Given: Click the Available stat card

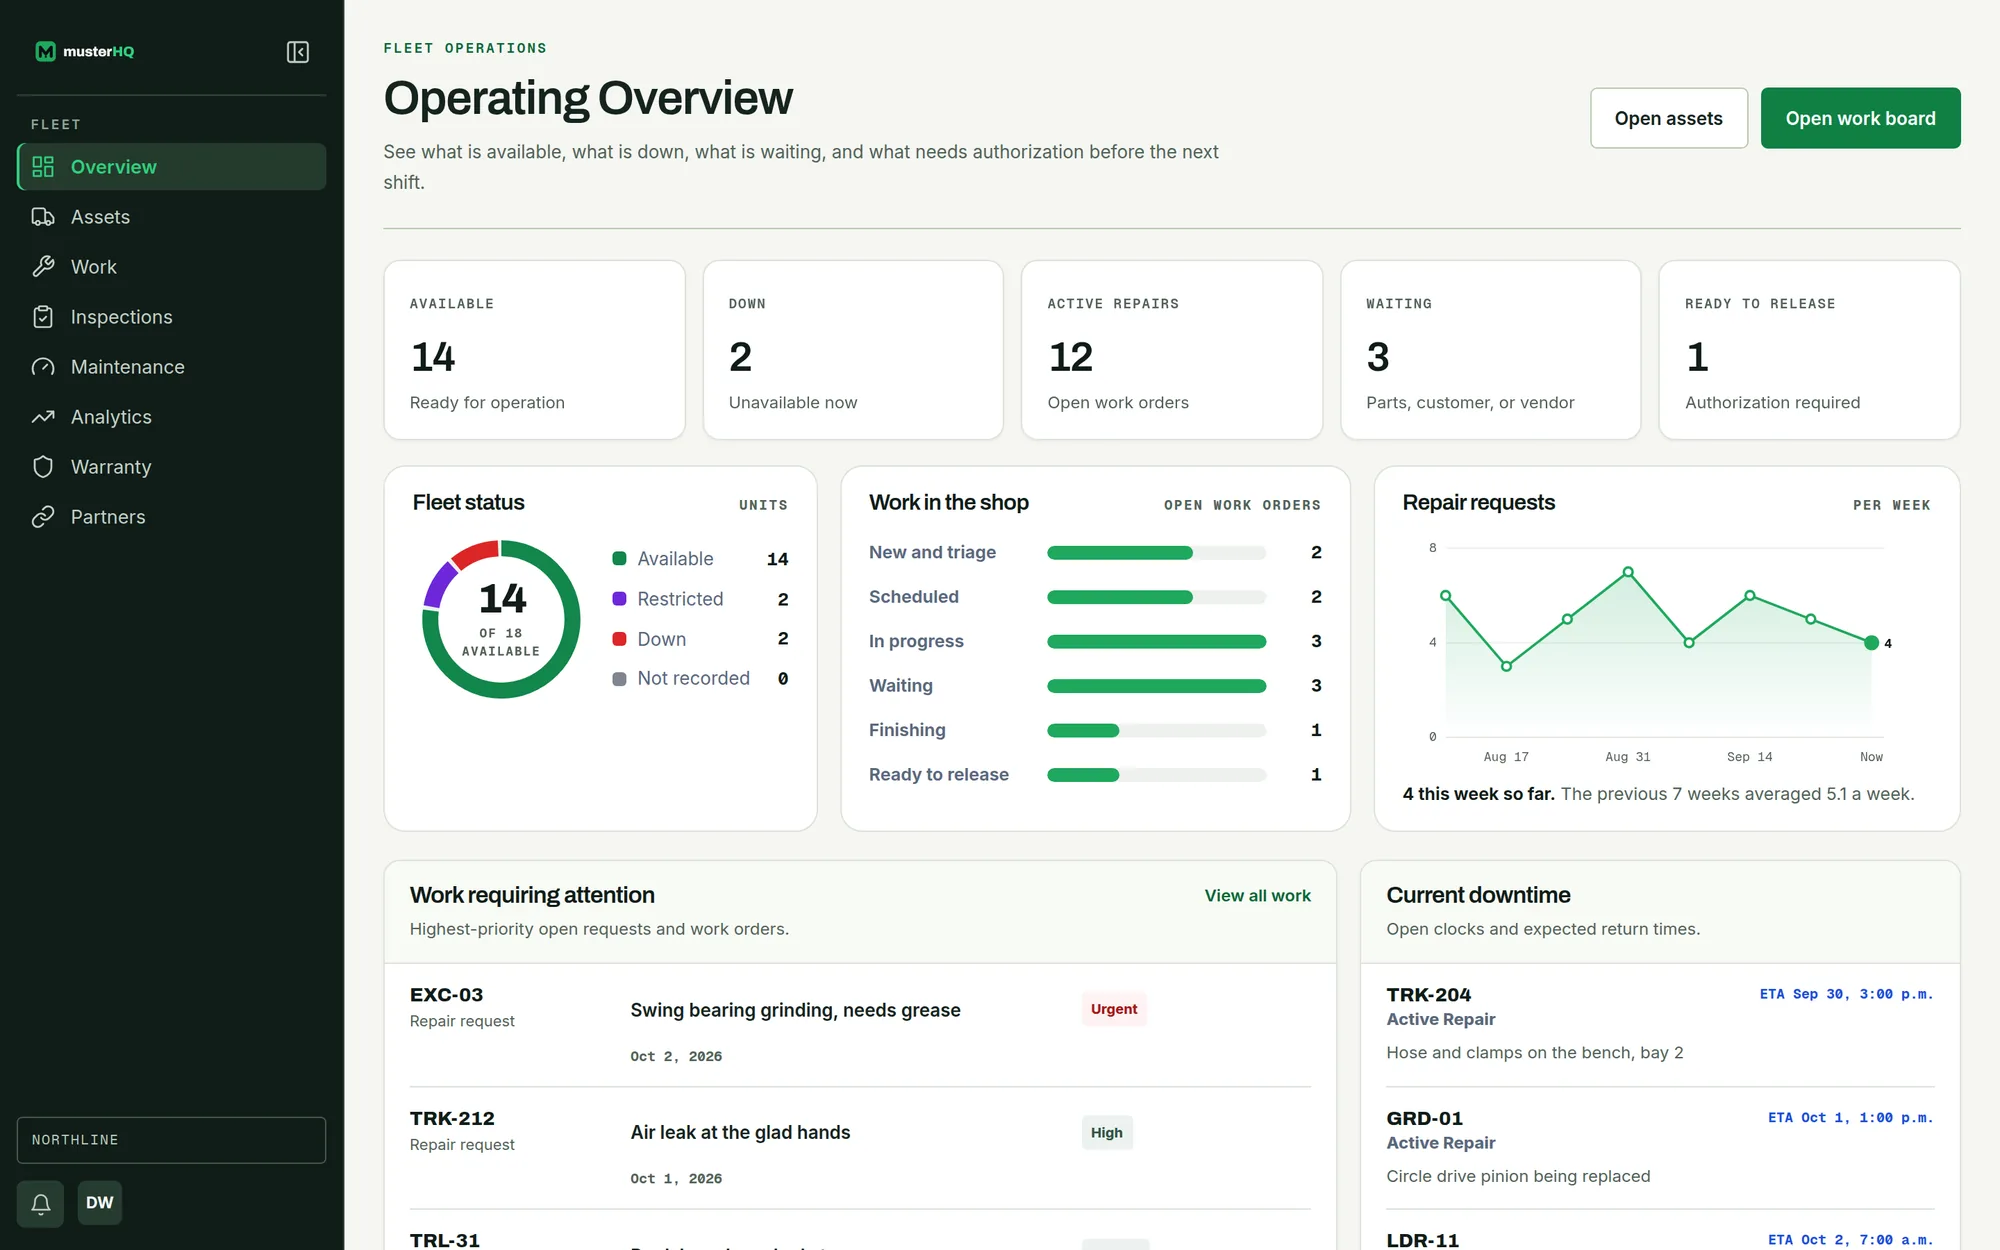Looking at the screenshot, I should pos(534,350).
